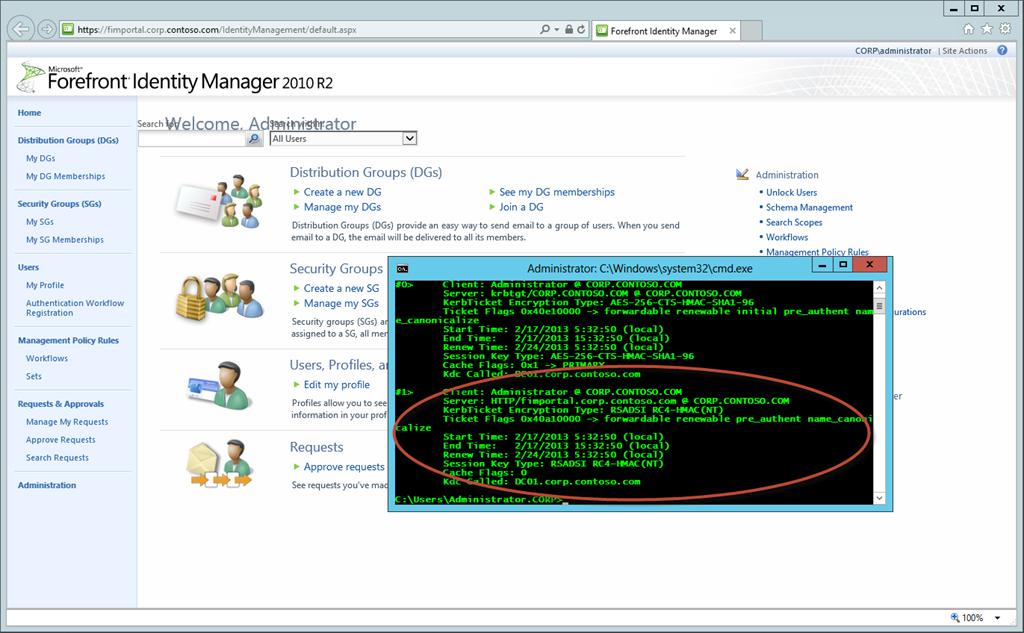Open My Profile in the sidebar

[45, 285]
